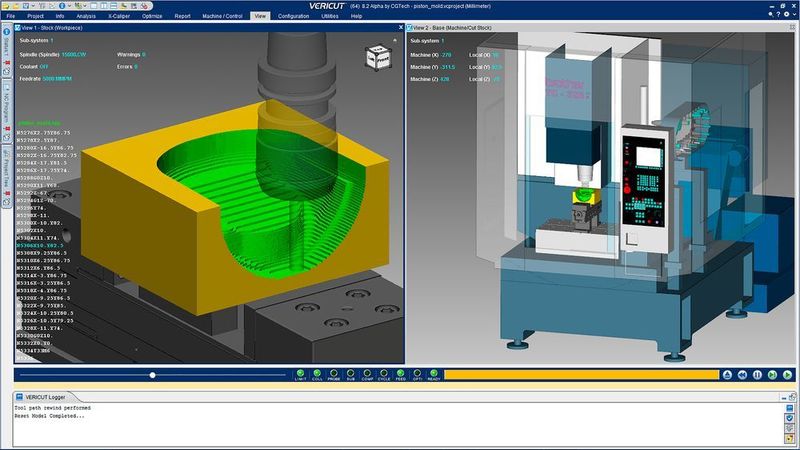Click the question mark help icon top right
800x450 pixels.
coord(778,14)
